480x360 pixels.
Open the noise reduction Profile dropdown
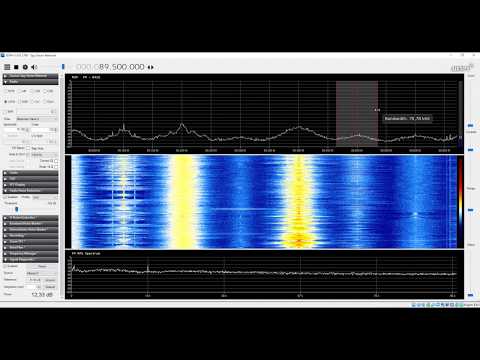(45, 197)
